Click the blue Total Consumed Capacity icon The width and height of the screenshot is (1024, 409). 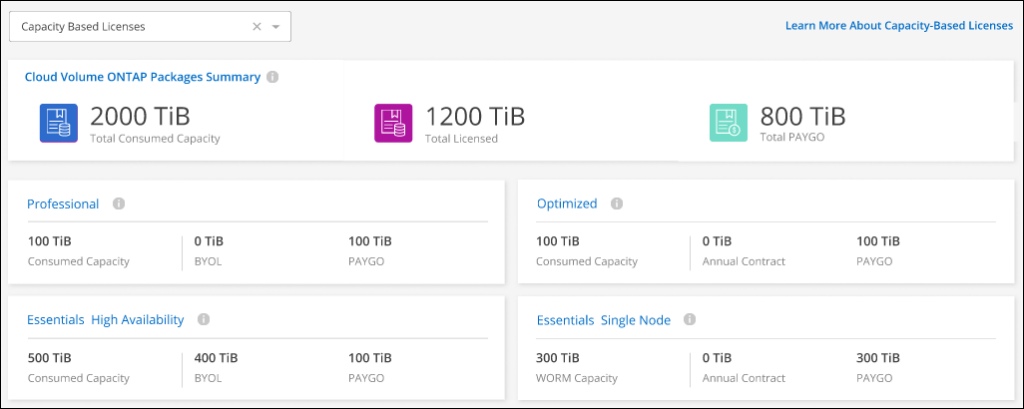point(58,123)
